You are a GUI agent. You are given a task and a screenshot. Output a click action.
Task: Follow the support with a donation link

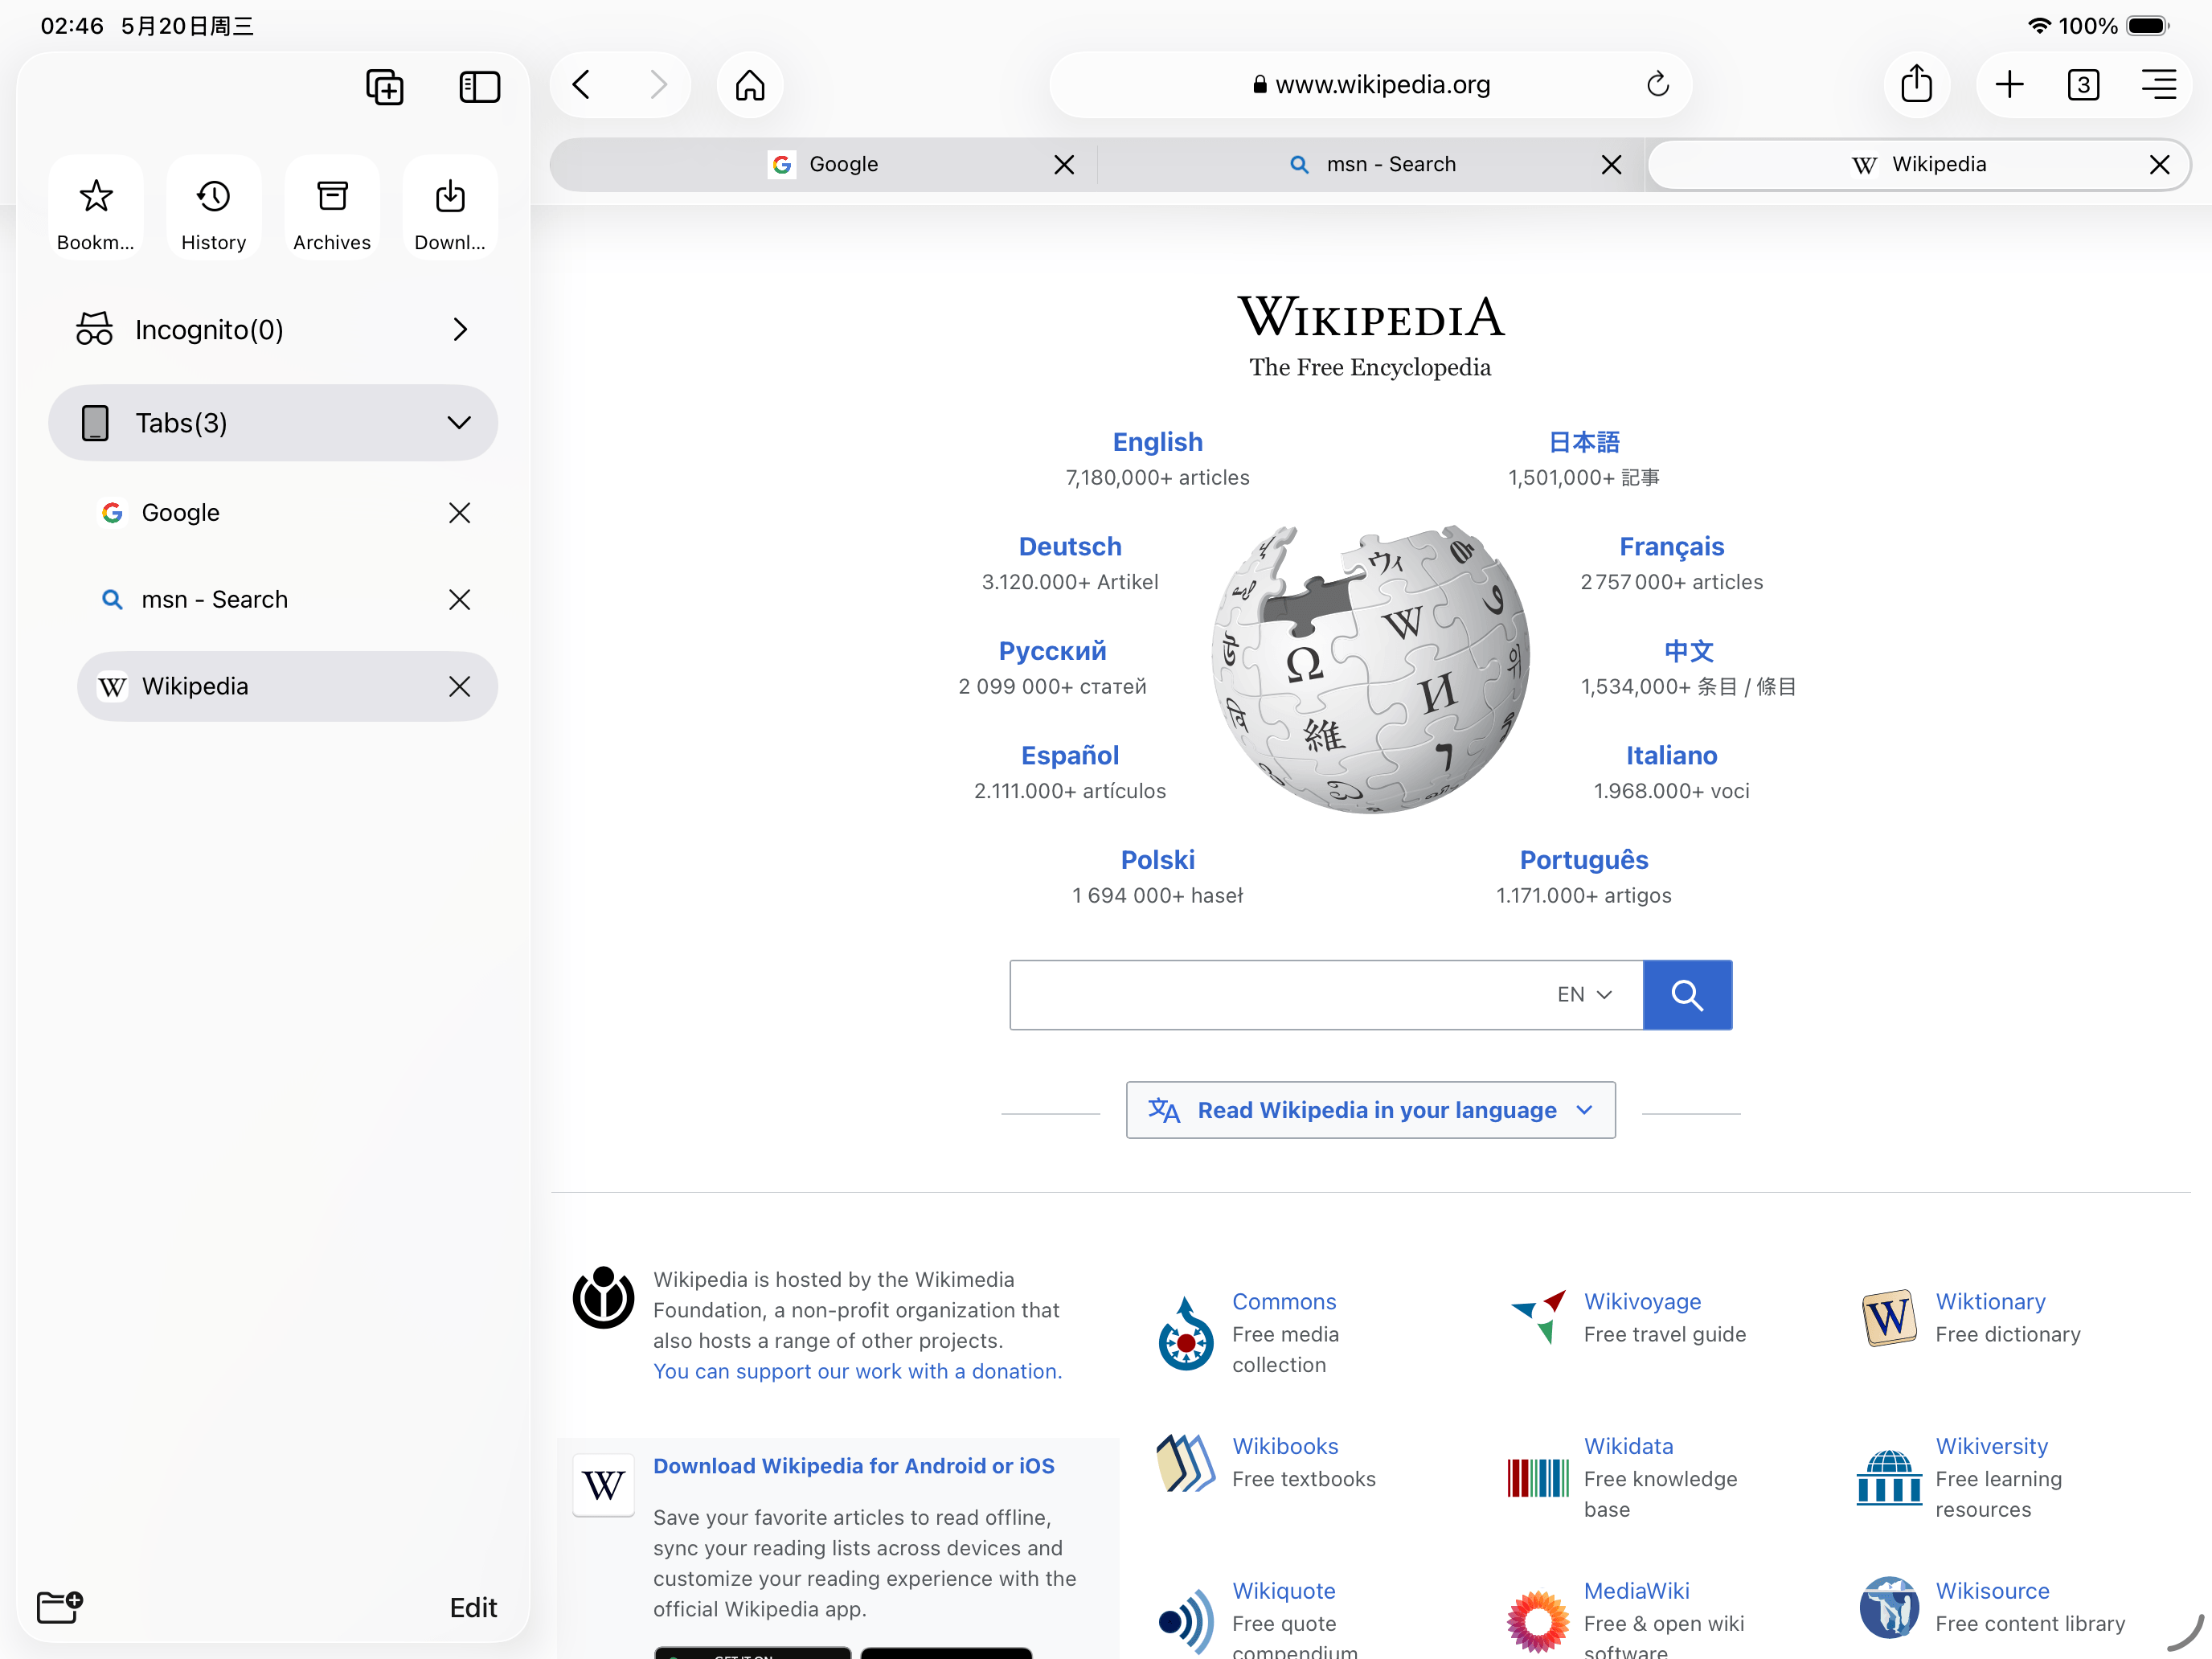pyautogui.click(x=858, y=1372)
